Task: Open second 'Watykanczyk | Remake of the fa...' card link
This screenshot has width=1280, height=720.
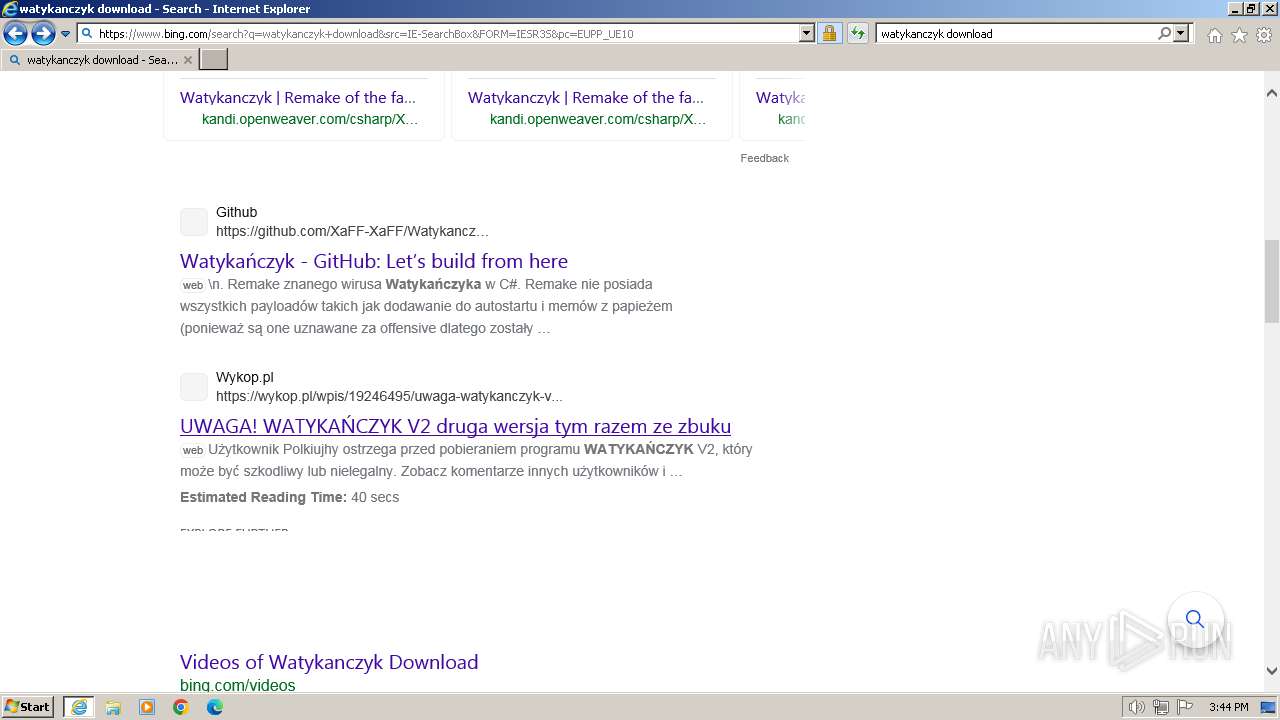Action: tap(586, 97)
